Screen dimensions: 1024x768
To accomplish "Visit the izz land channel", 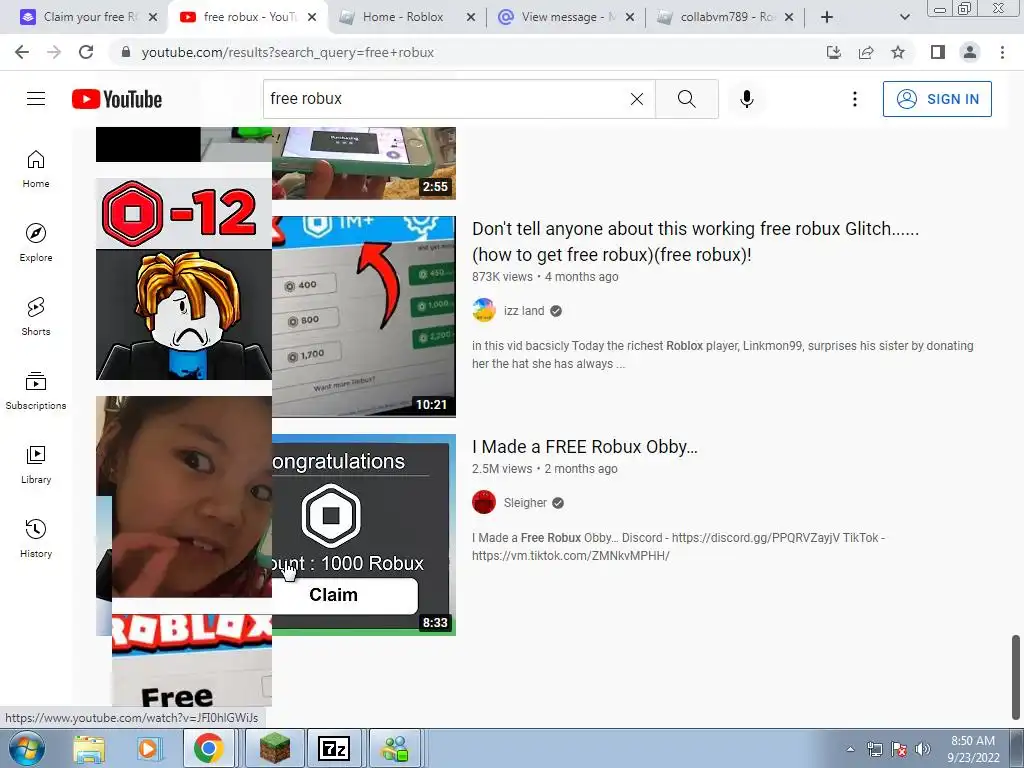I will tap(524, 311).
